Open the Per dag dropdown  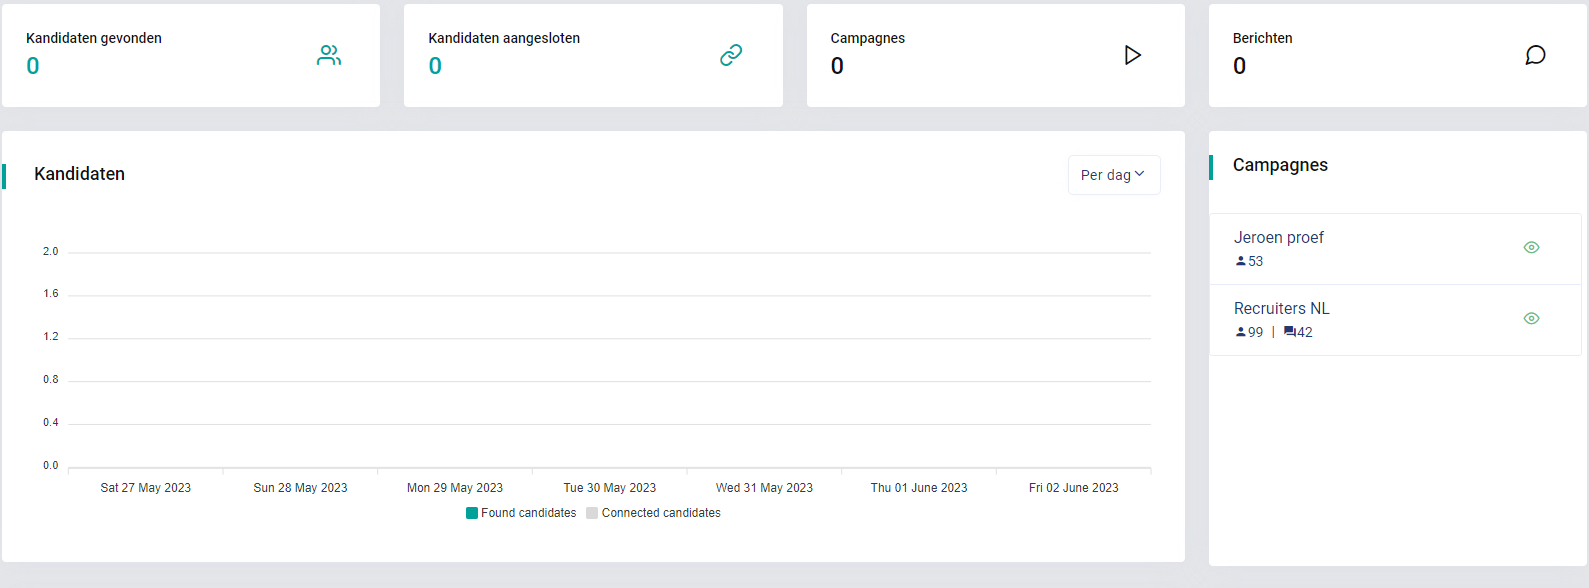point(1114,175)
